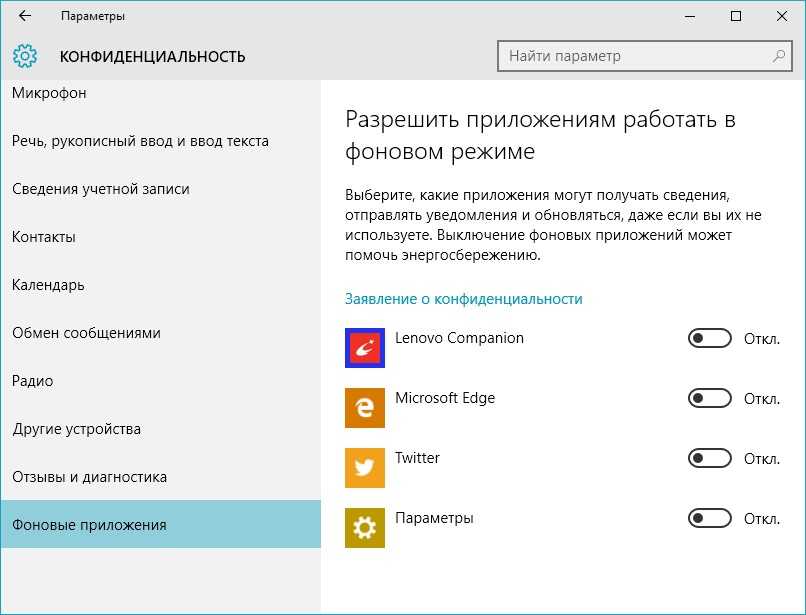
Task: Select Фоновые приложения sidebar item
Action: (x=160, y=524)
